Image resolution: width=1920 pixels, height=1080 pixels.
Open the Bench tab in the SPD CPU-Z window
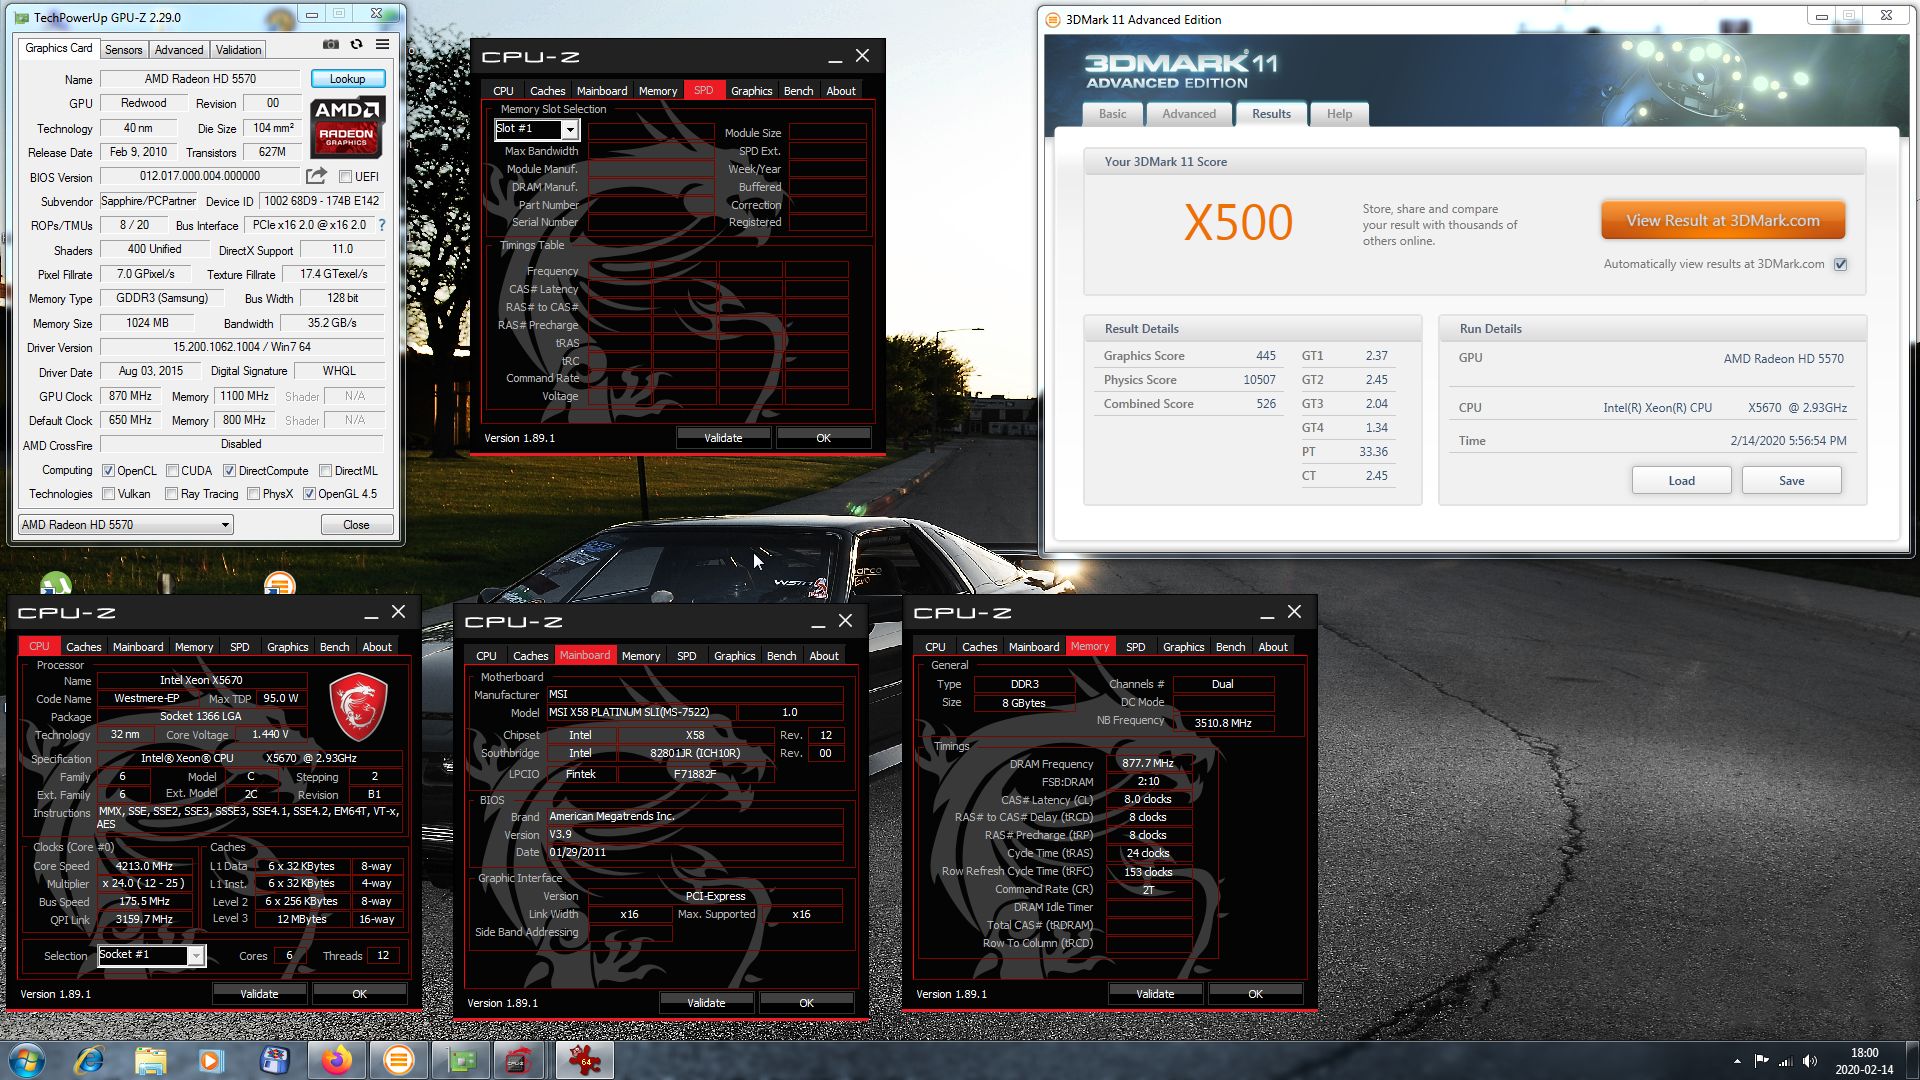click(798, 91)
